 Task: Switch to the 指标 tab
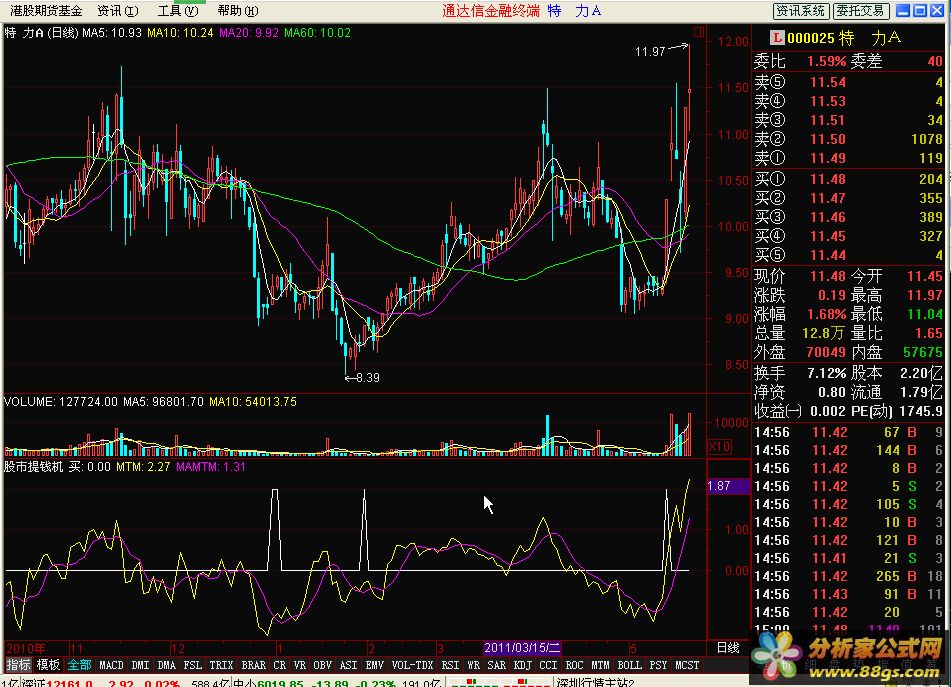pos(18,665)
